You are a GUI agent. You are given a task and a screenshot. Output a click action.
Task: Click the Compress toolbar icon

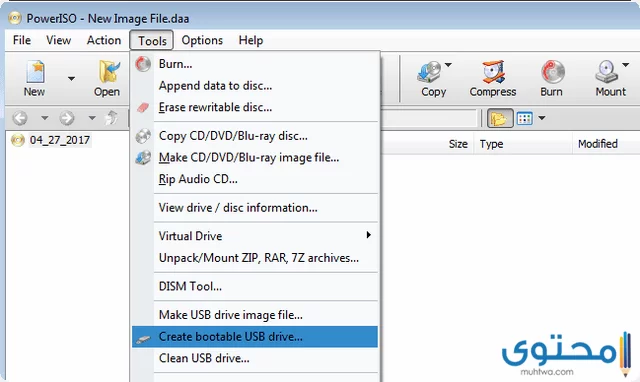(493, 72)
